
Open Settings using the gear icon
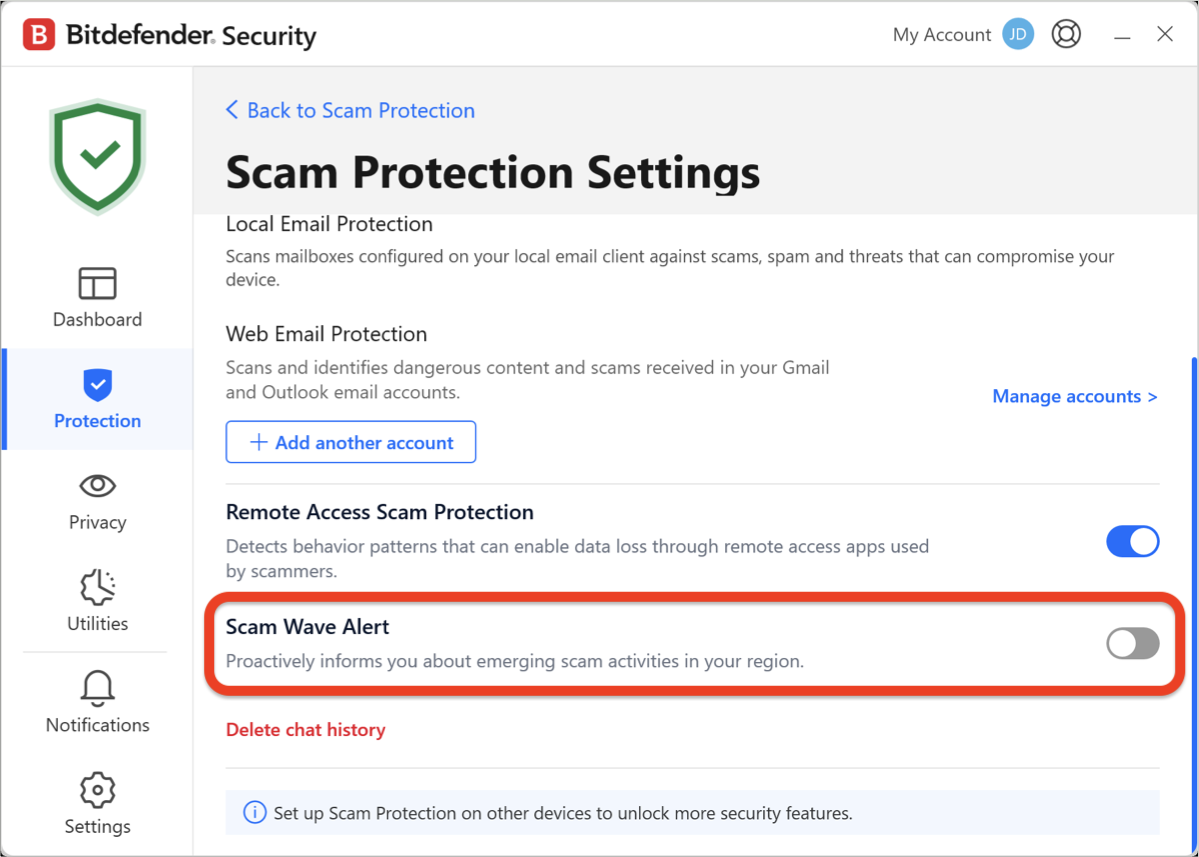pyautogui.click(x=97, y=790)
